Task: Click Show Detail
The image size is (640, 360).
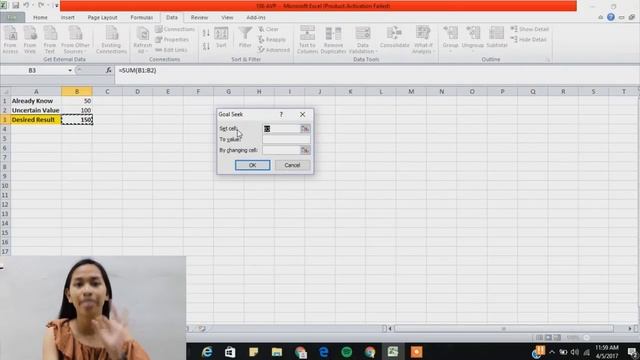Action: (x=530, y=29)
